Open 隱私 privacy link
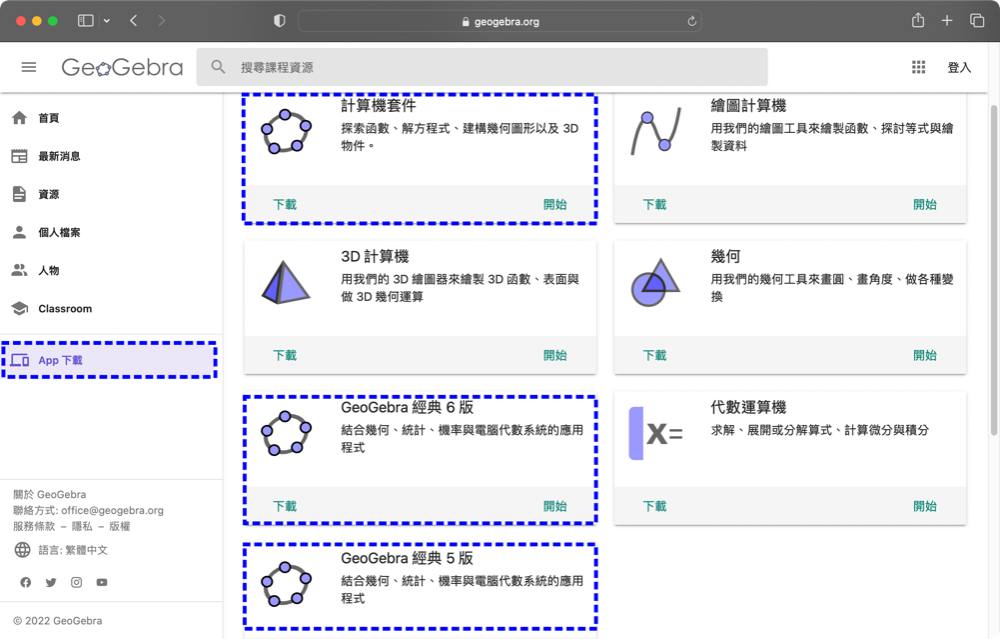 pyautogui.click(x=82, y=526)
